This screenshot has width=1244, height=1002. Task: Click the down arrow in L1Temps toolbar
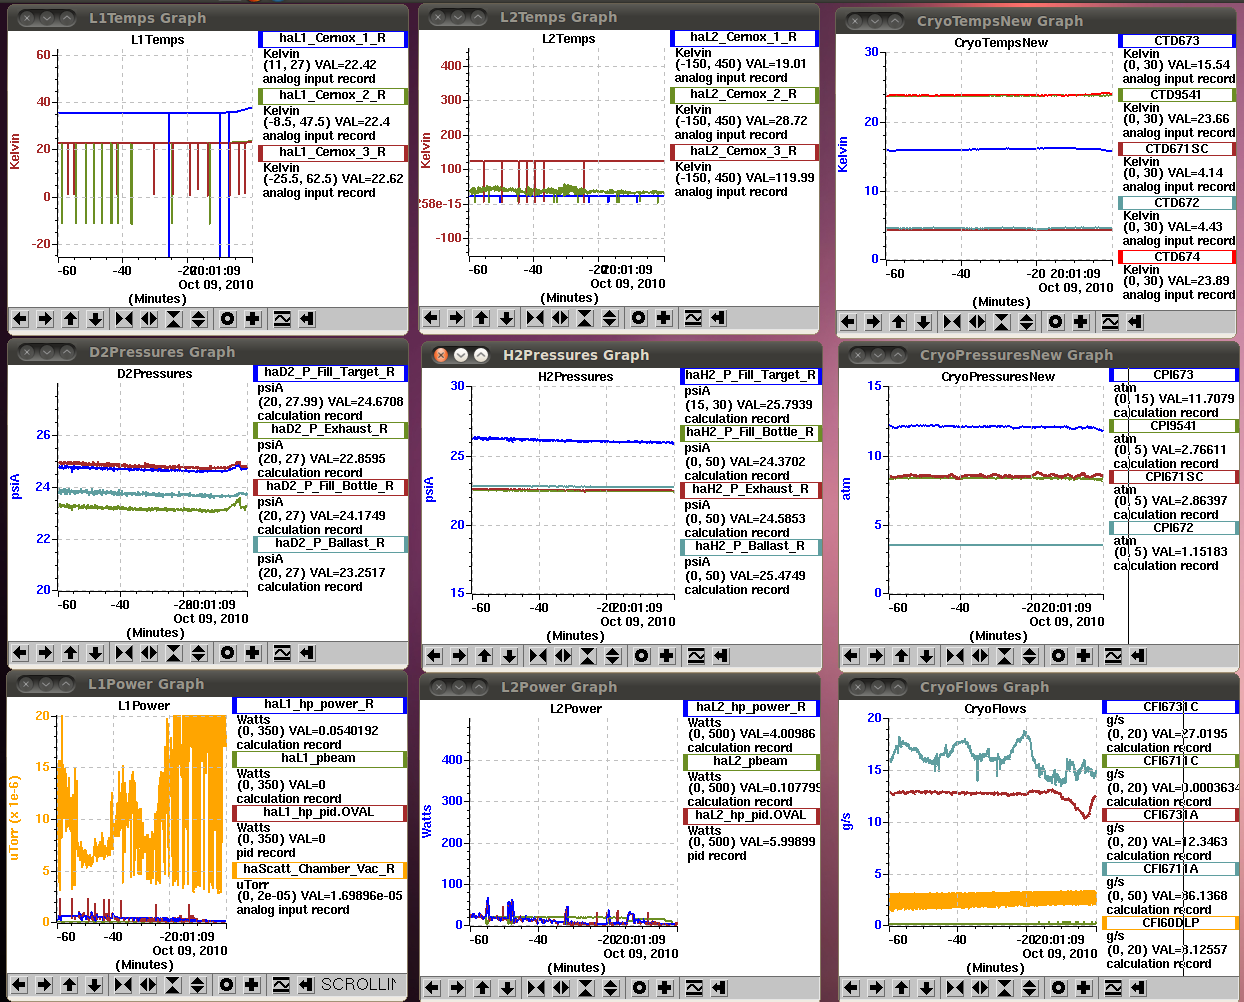pyautogui.click(x=96, y=319)
